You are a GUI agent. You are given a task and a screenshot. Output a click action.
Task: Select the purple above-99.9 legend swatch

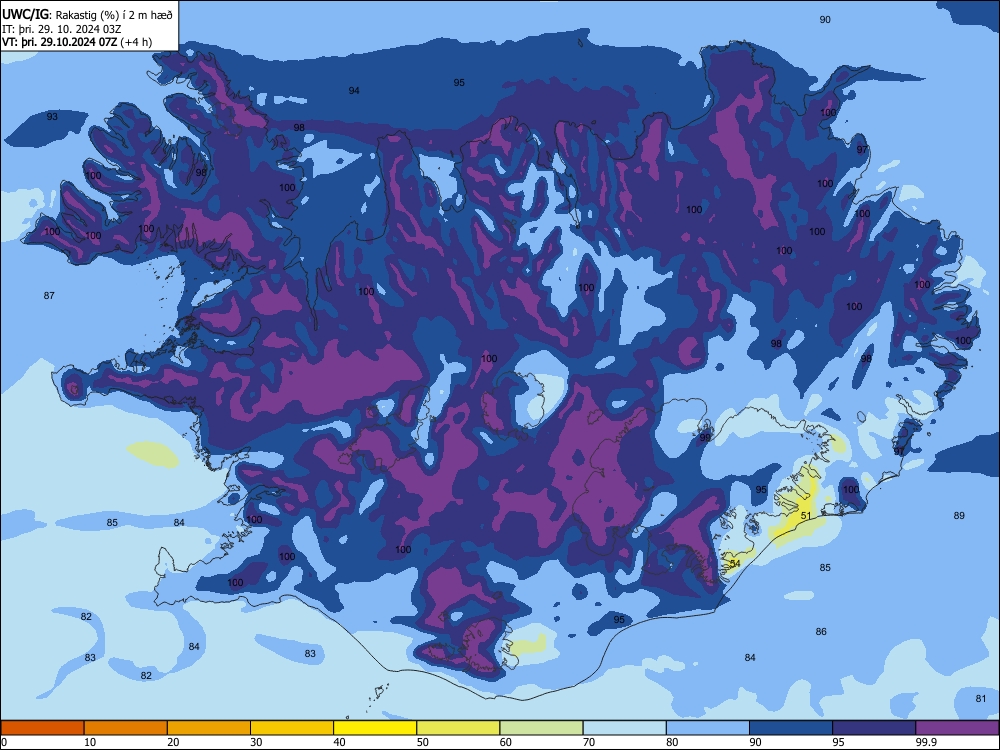(957, 728)
